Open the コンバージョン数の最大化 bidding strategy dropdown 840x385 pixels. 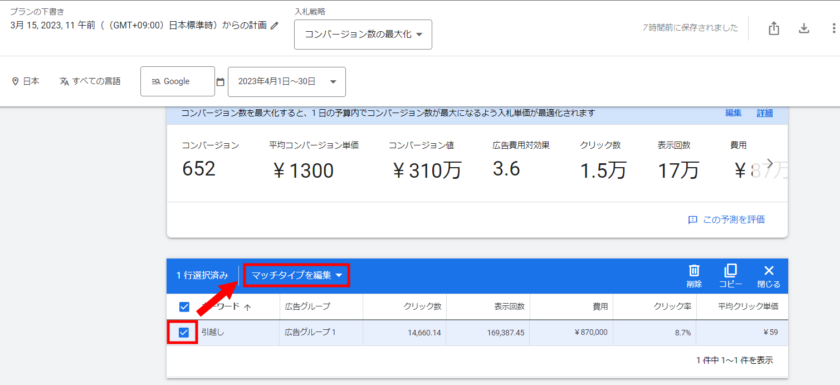tap(363, 35)
